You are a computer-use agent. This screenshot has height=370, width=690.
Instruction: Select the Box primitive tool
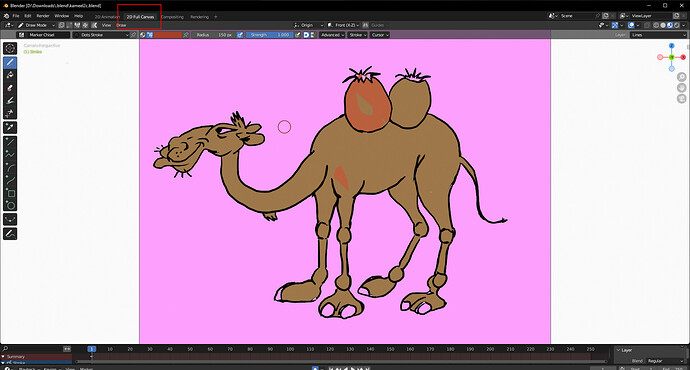click(x=10, y=193)
